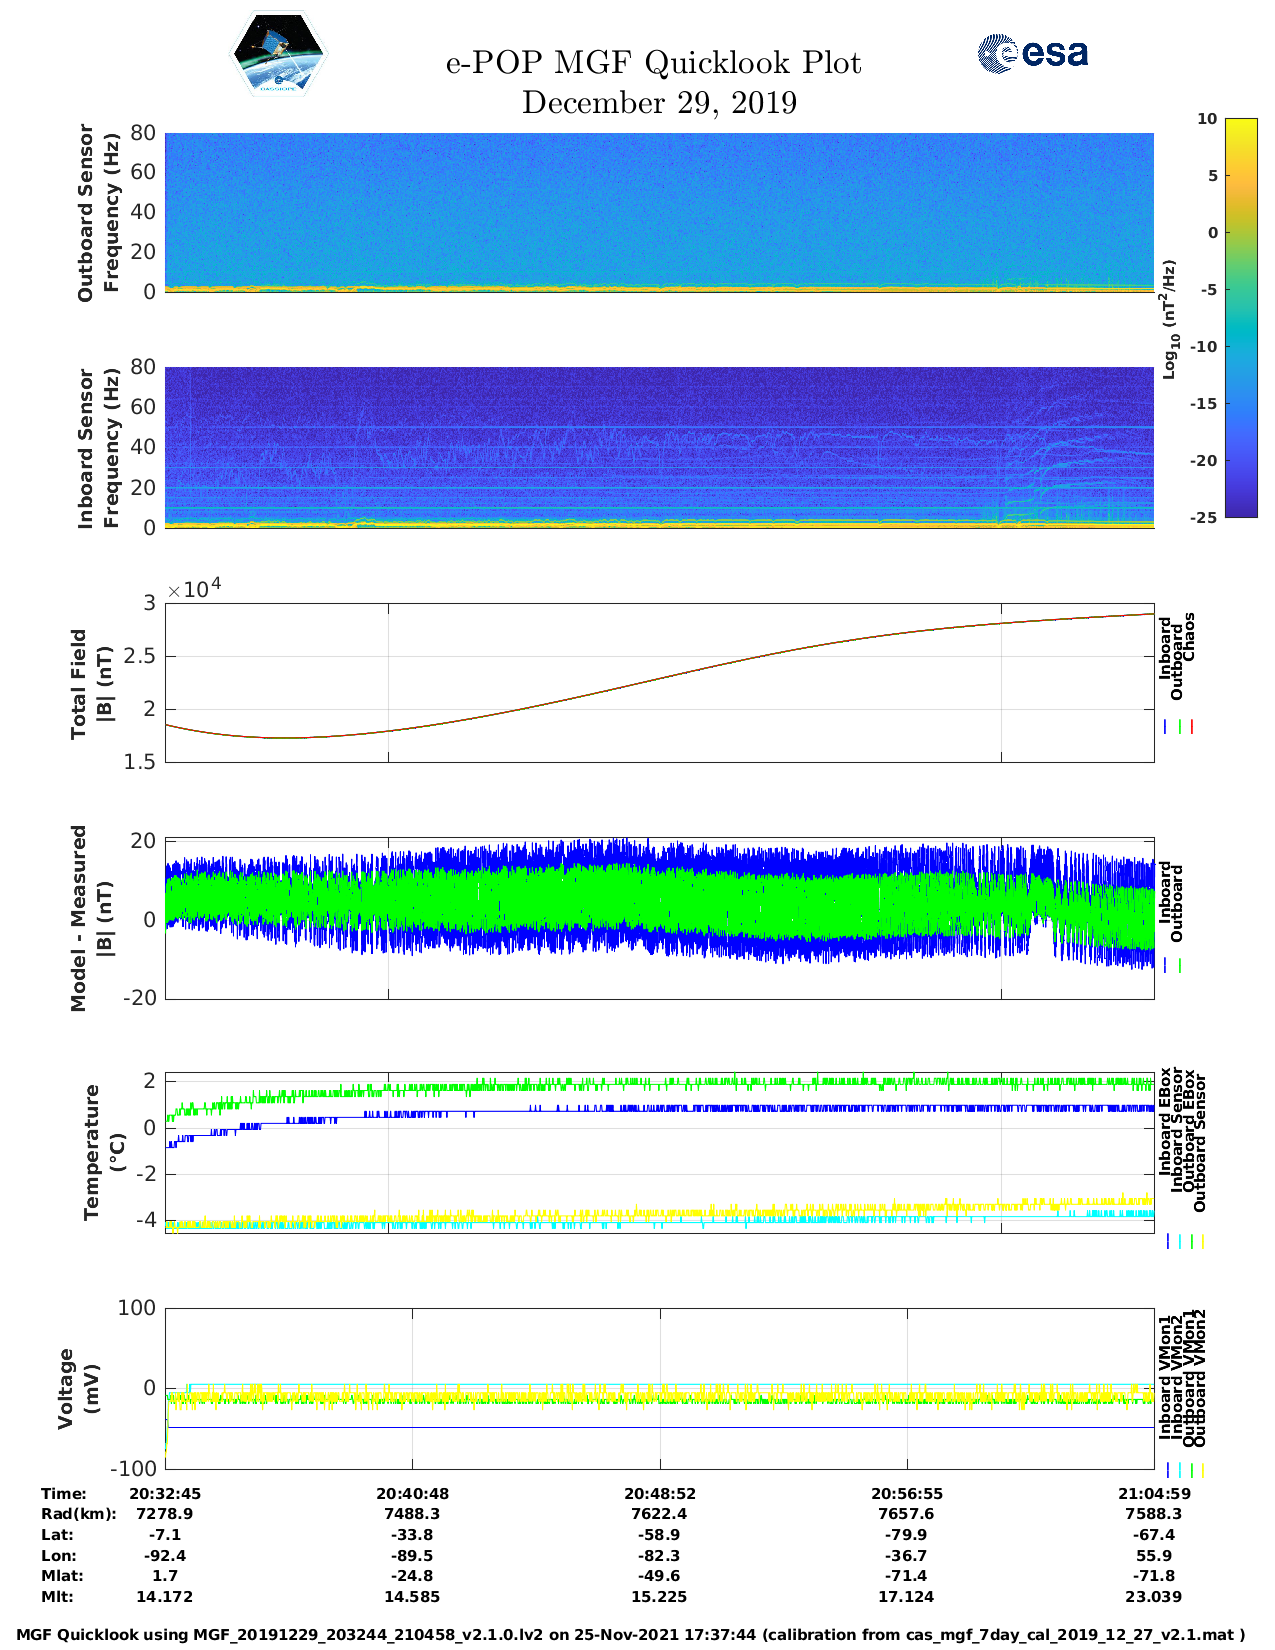
Task: Click the Temperature plot panel
Action: (x=659, y=1153)
